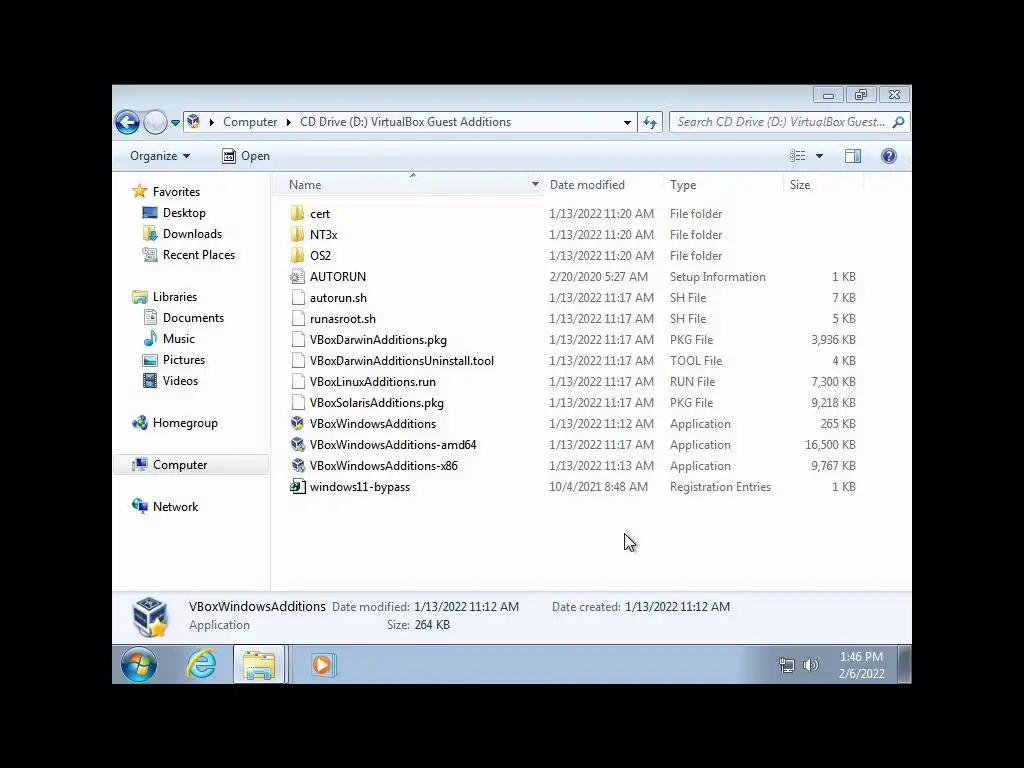Select the VBoxDarwinAdditions.pkg file icon
Viewport: 1024px width, 768px height.
coord(298,340)
